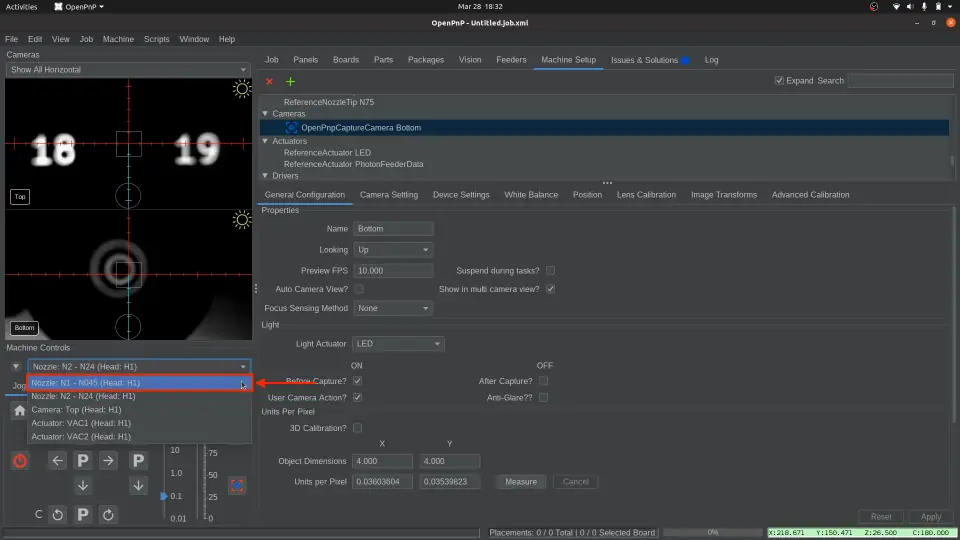The image size is (960, 540).
Task: Jog left with the left arrow button
Action: [58, 460]
